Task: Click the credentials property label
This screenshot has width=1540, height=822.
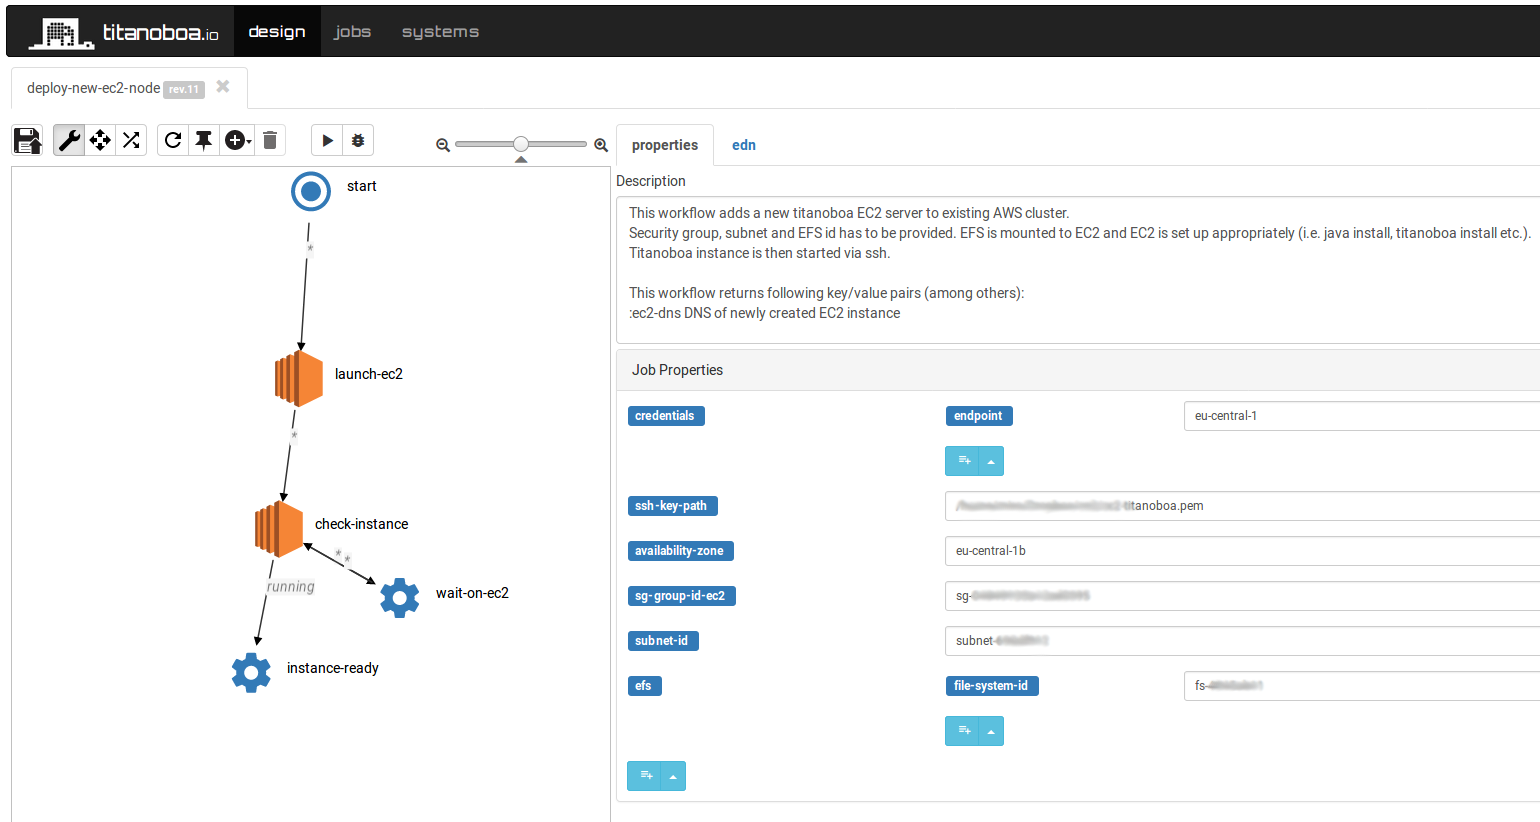Action: [x=666, y=416]
